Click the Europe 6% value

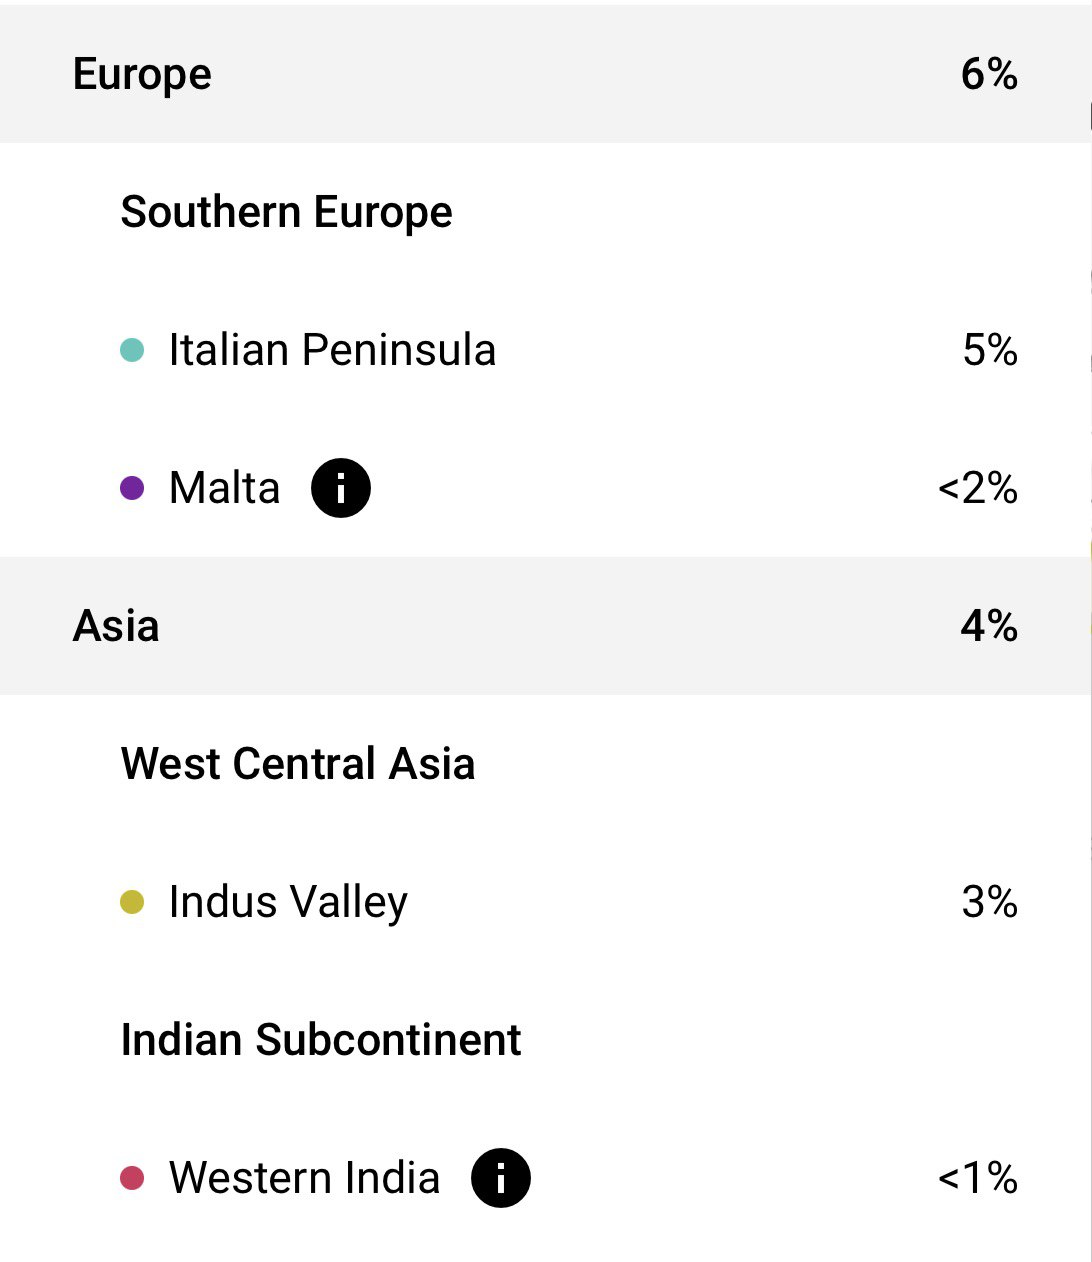coord(989,74)
